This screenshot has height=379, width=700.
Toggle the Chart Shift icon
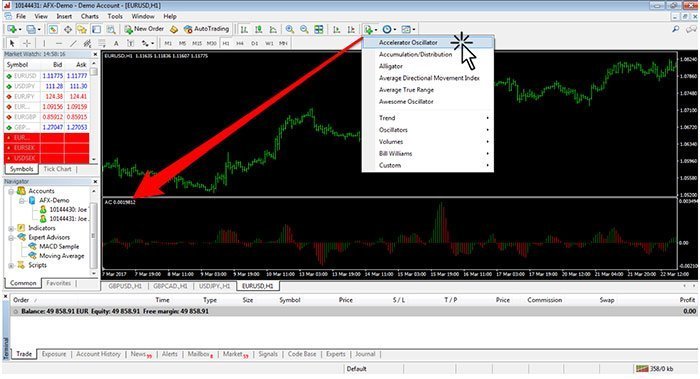(351, 29)
